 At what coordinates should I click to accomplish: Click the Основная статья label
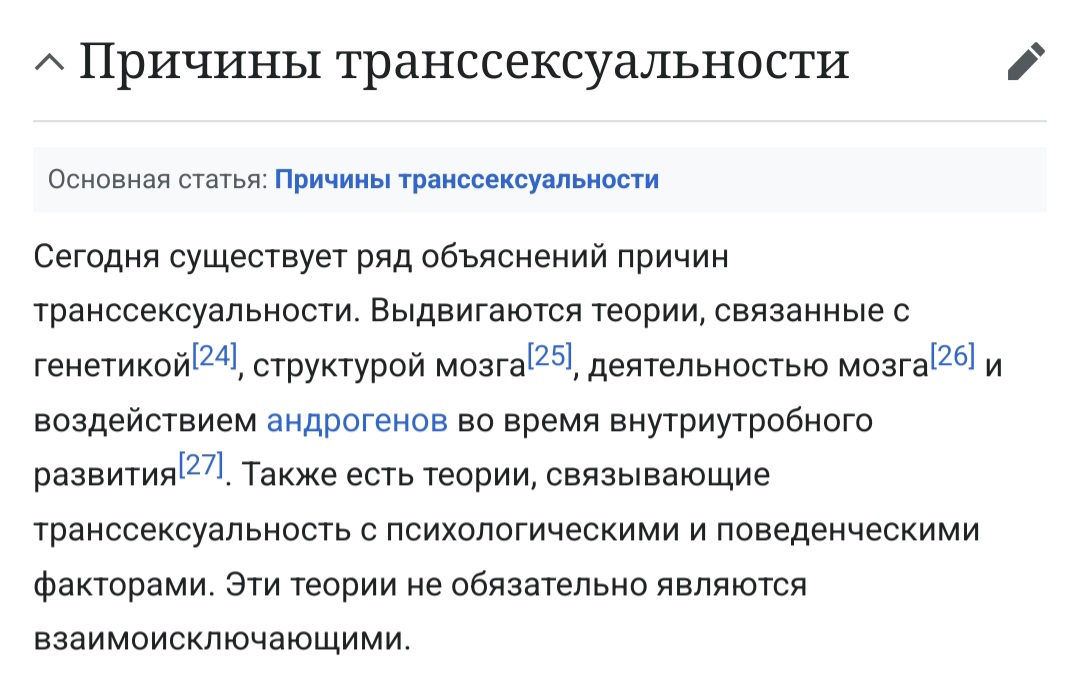pos(158,180)
